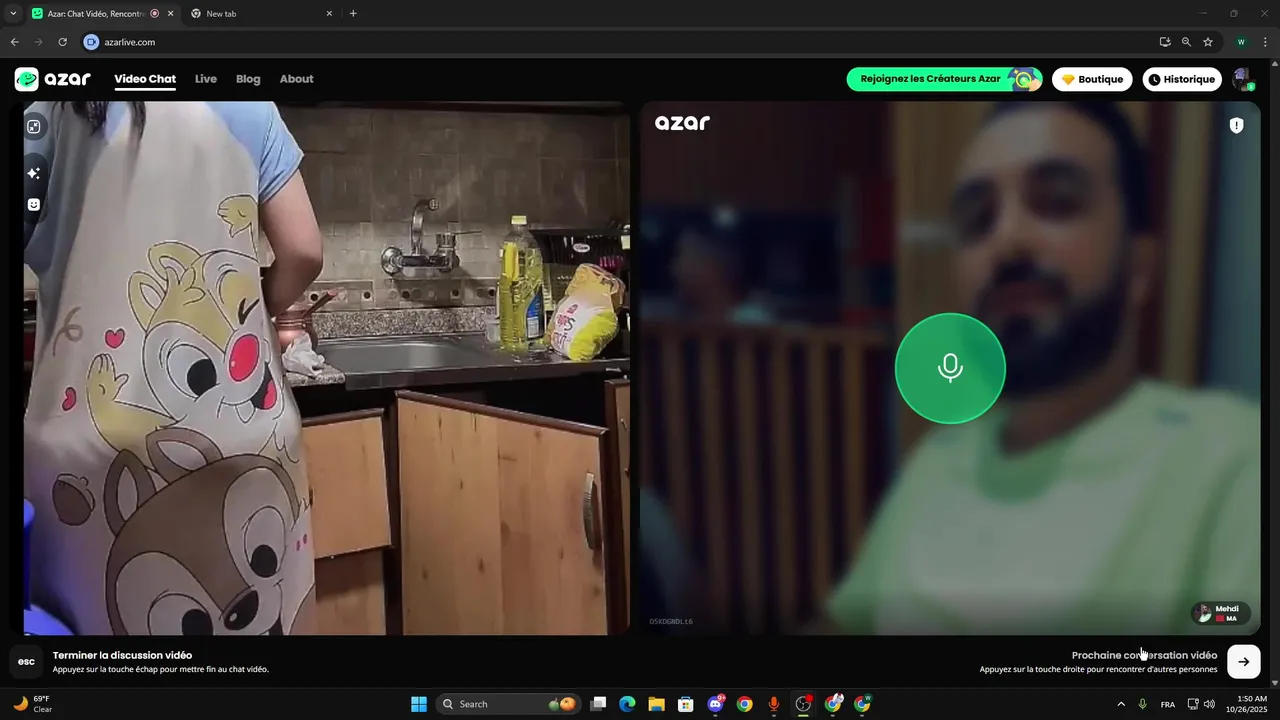Screen dimensions: 1280x720
Task: Launch Microsoft Edge from taskbar
Action: (627, 704)
